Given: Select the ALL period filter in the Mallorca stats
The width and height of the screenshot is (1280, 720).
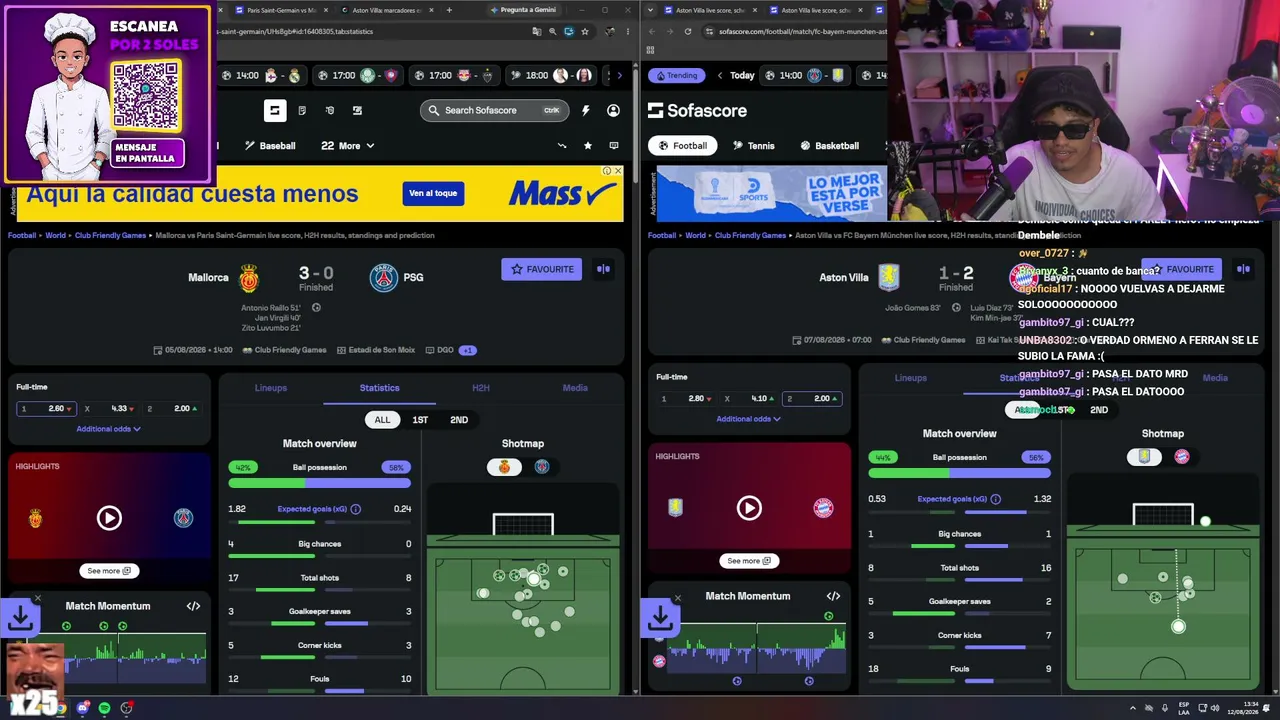Looking at the screenshot, I should tap(382, 420).
